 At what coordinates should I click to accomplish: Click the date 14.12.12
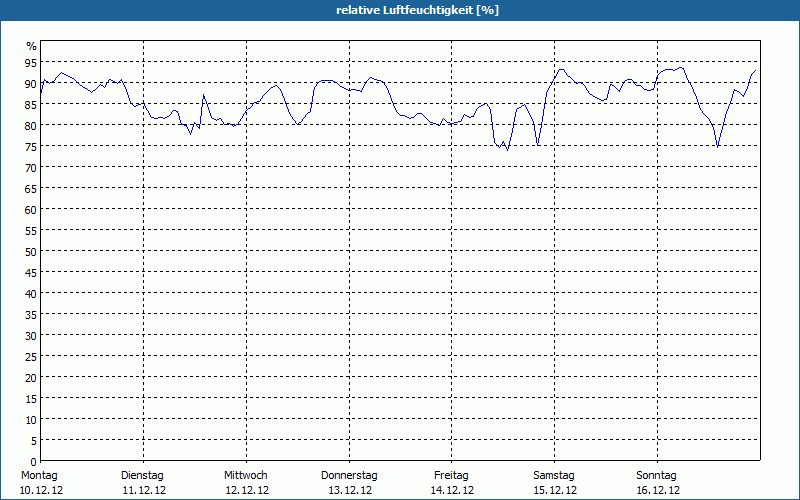(452, 490)
